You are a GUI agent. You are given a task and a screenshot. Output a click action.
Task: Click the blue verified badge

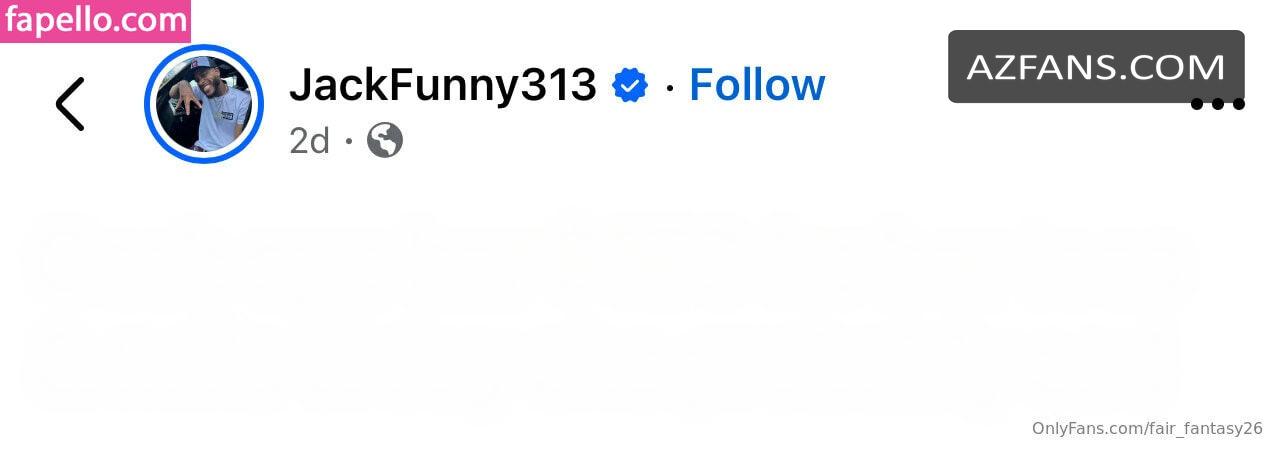click(x=630, y=86)
